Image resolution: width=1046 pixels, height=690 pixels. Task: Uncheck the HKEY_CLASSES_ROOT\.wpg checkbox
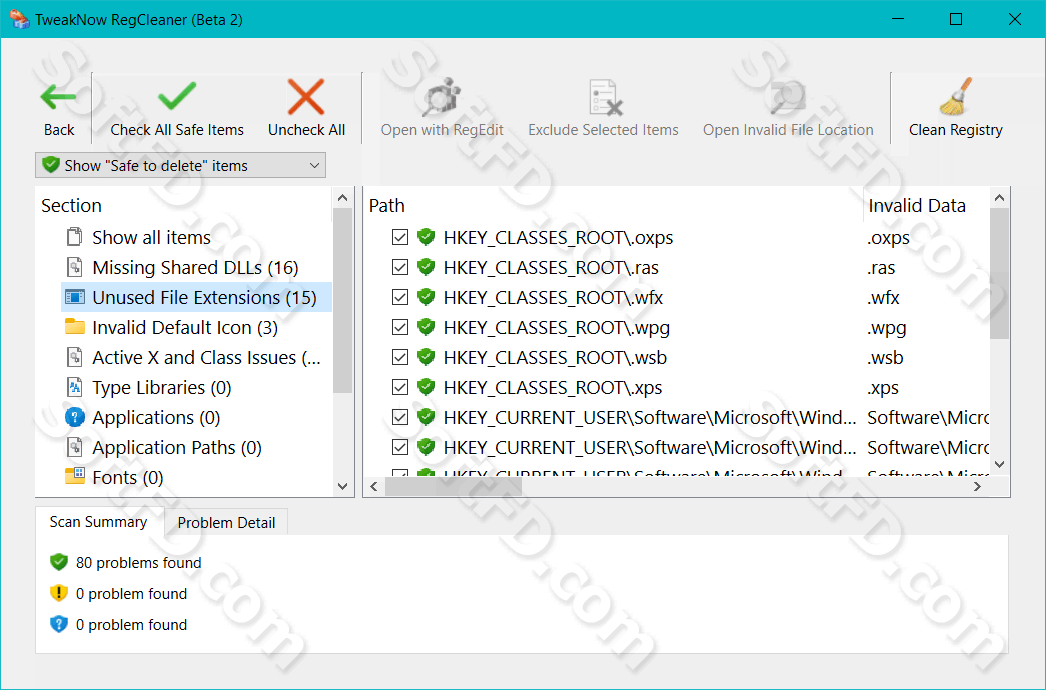pos(400,327)
